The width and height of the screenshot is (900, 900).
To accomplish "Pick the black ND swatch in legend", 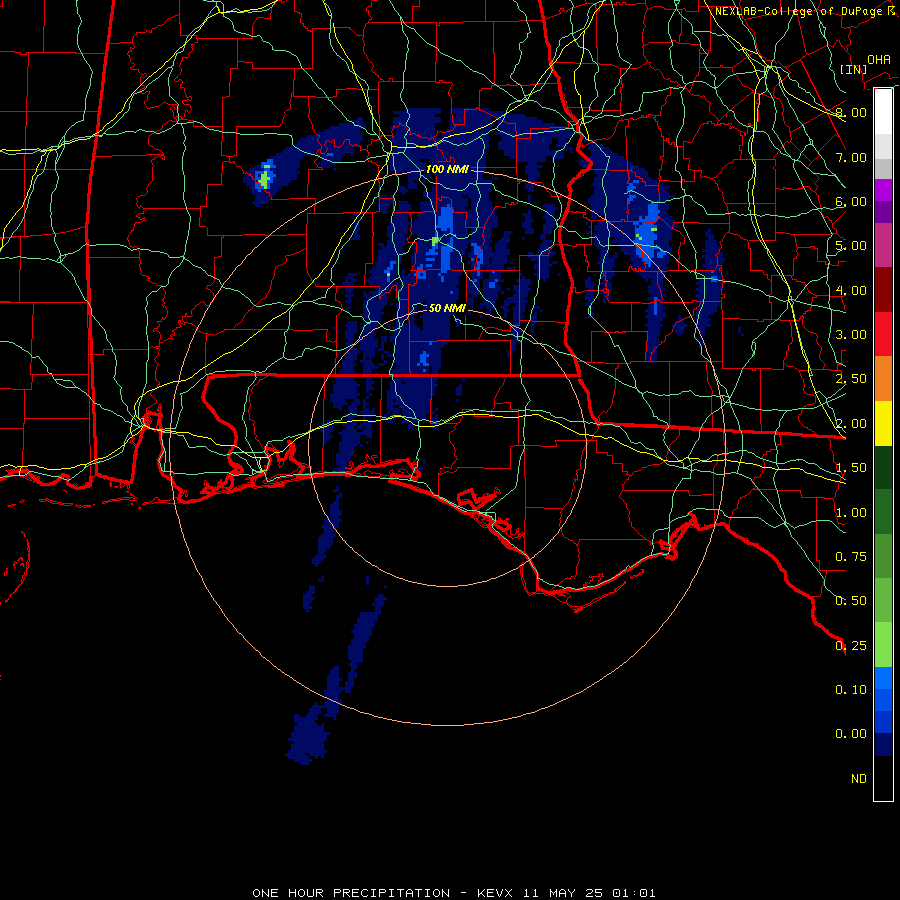I will pos(883,778).
